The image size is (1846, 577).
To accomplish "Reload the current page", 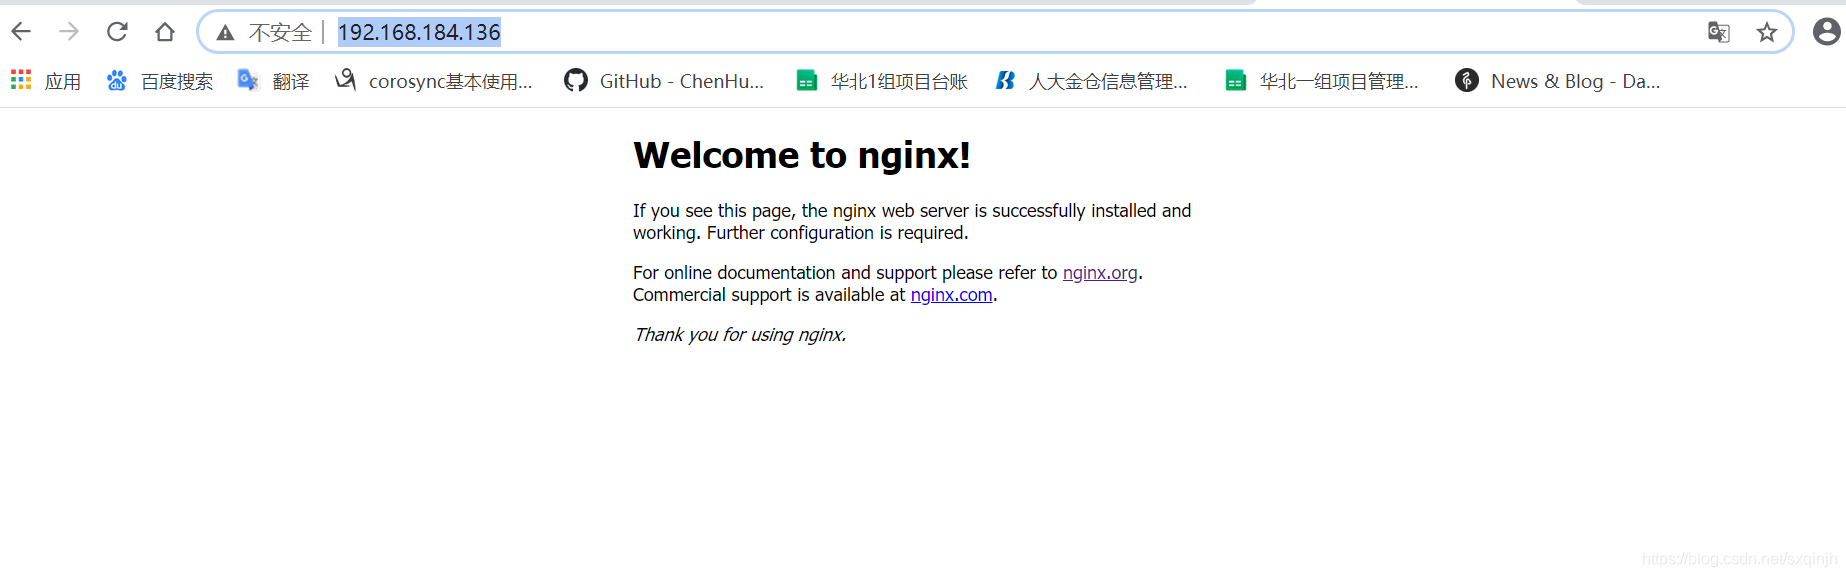I will tap(117, 32).
